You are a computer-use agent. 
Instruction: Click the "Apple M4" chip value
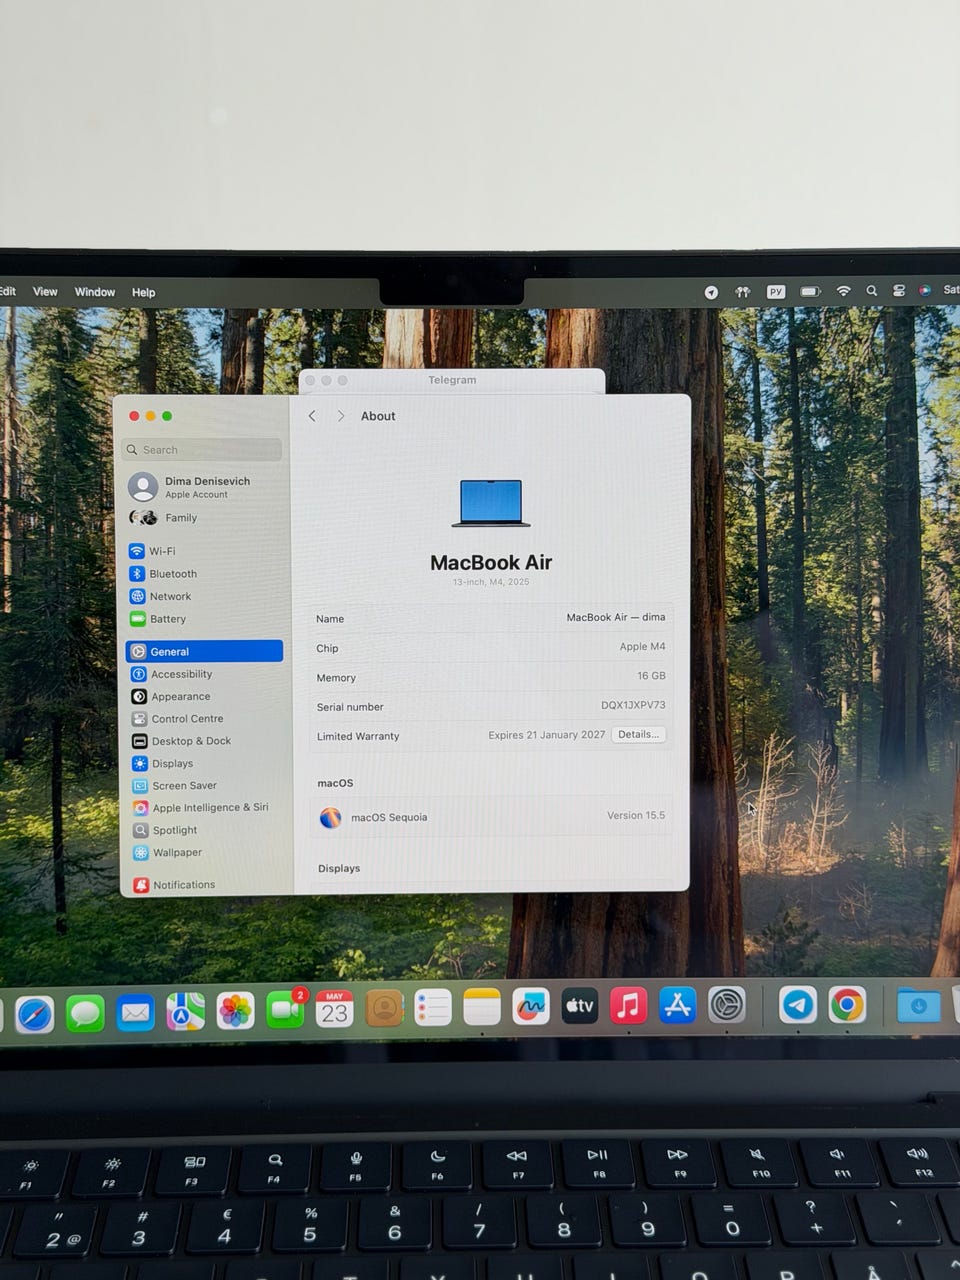tap(642, 646)
